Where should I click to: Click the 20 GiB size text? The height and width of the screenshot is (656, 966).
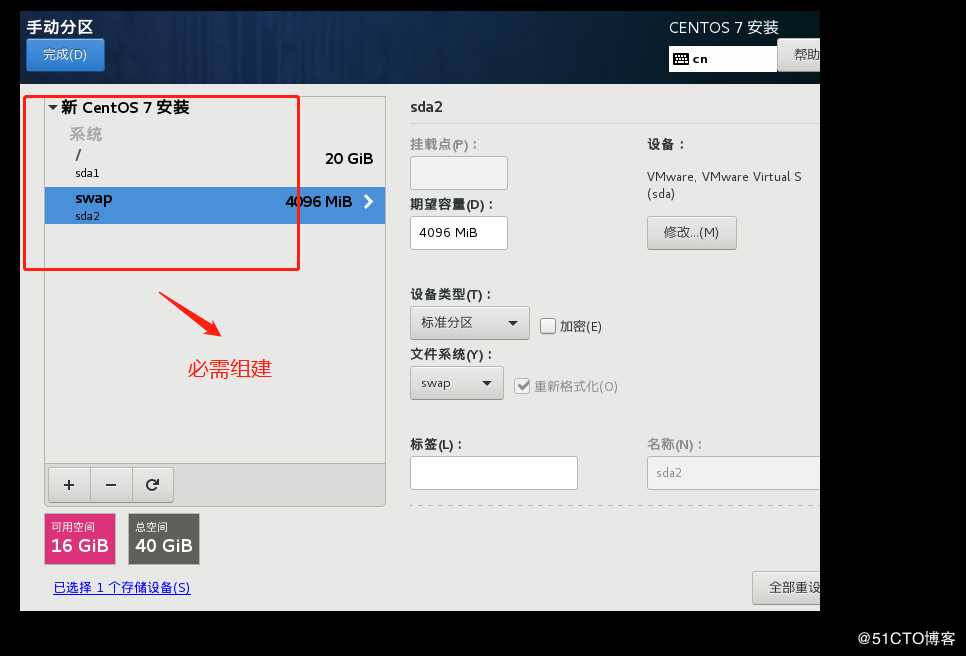tap(349, 159)
